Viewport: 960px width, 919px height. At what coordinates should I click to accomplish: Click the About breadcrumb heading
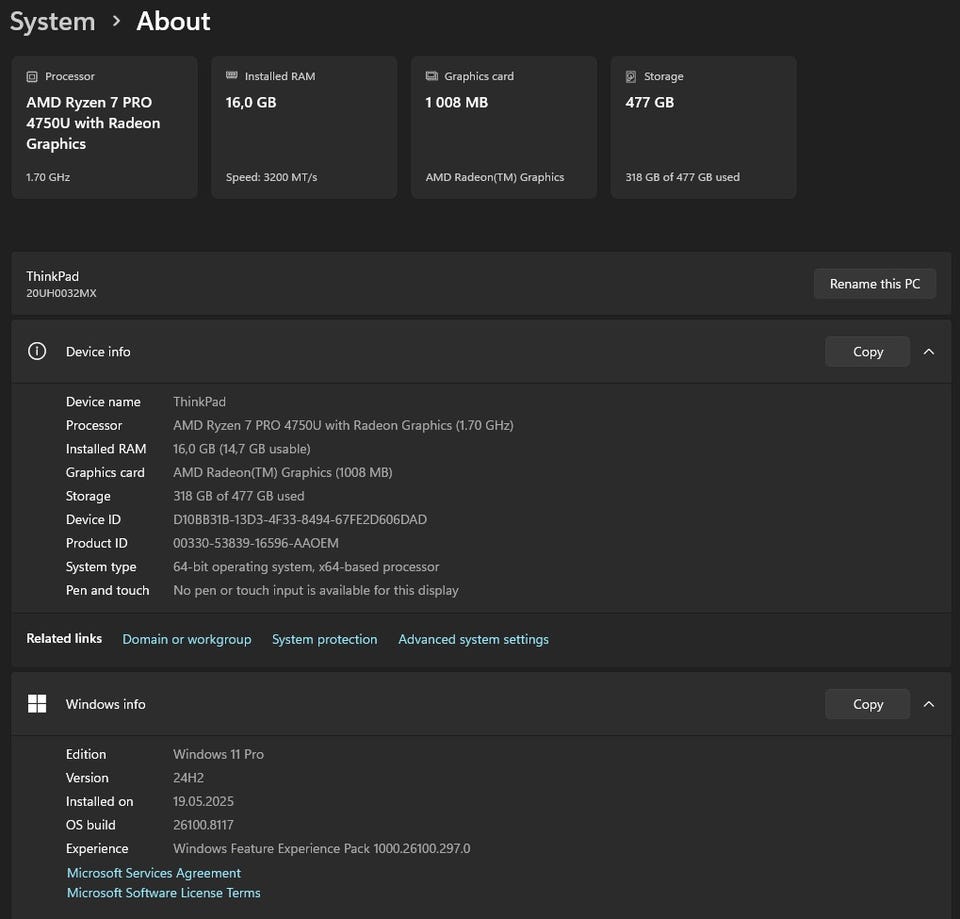coord(173,21)
